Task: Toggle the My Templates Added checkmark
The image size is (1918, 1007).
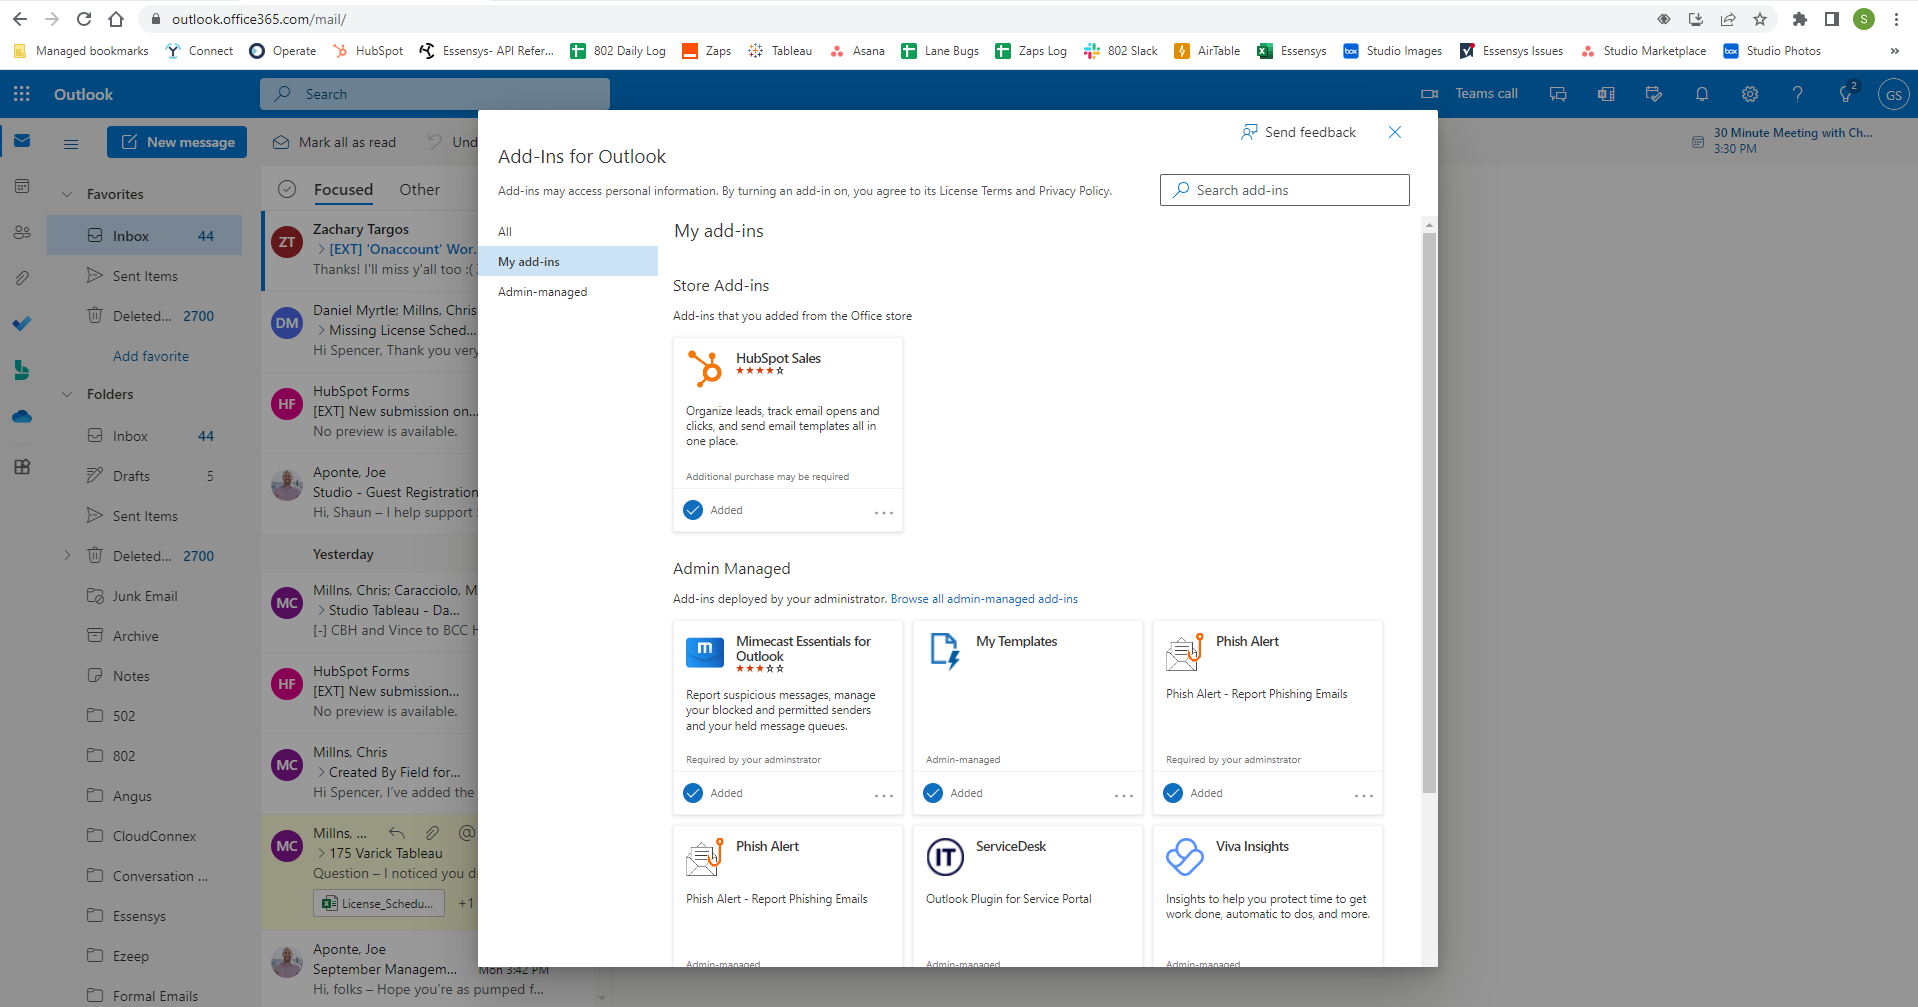Action: 933,793
